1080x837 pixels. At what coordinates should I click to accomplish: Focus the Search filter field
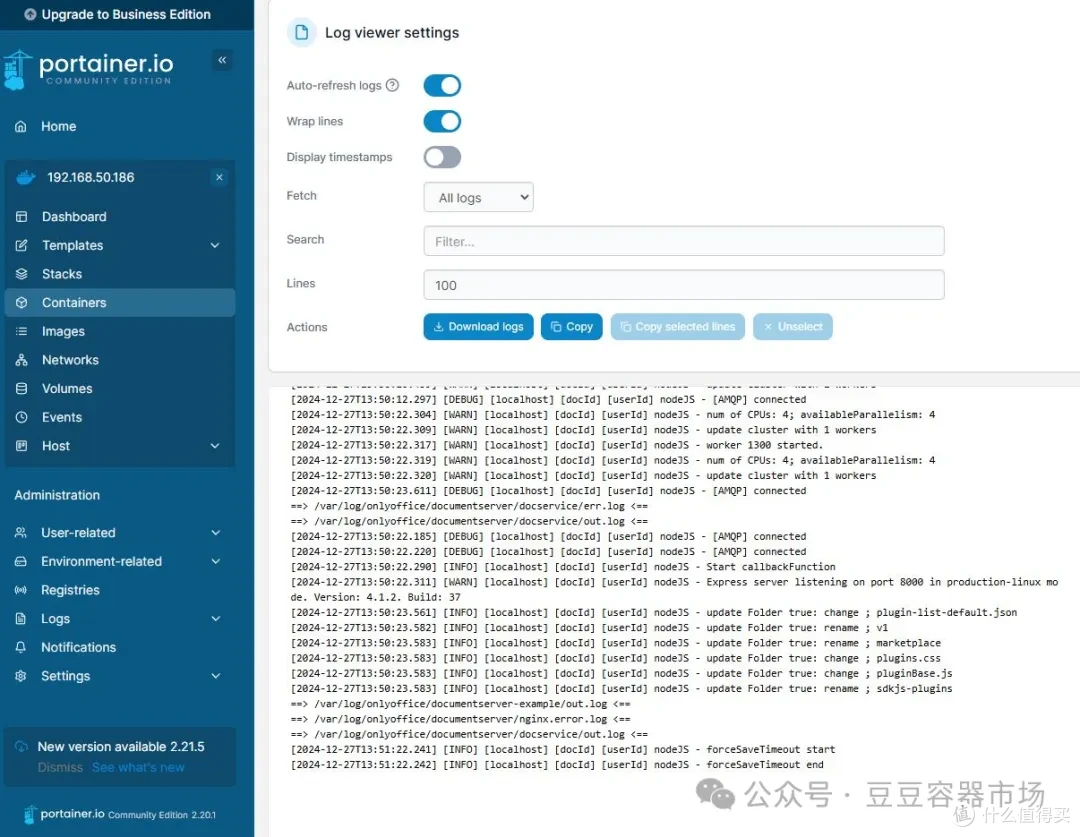(684, 241)
